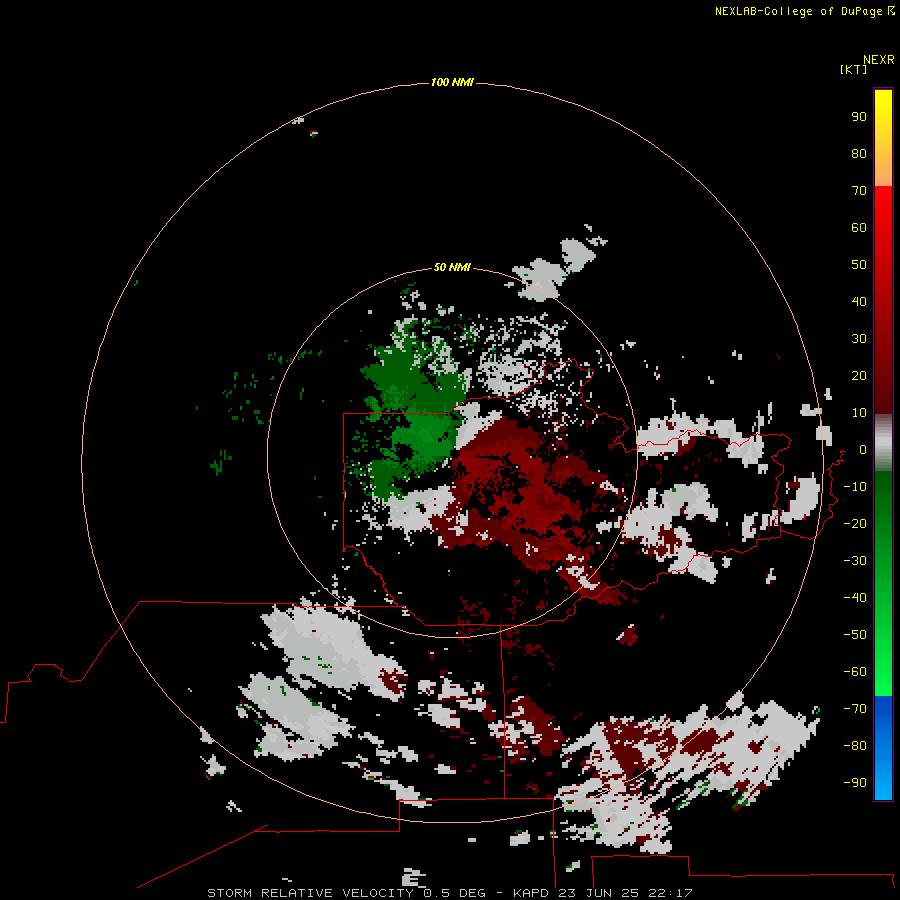900x900 pixels.
Task: Click the 10 value on the color scale
Action: [859, 413]
